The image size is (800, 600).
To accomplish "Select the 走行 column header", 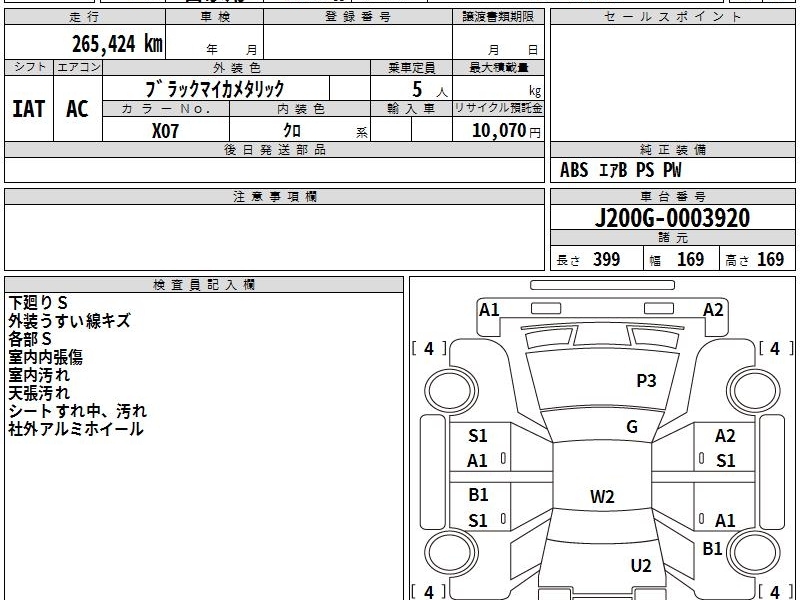I will point(85,17).
